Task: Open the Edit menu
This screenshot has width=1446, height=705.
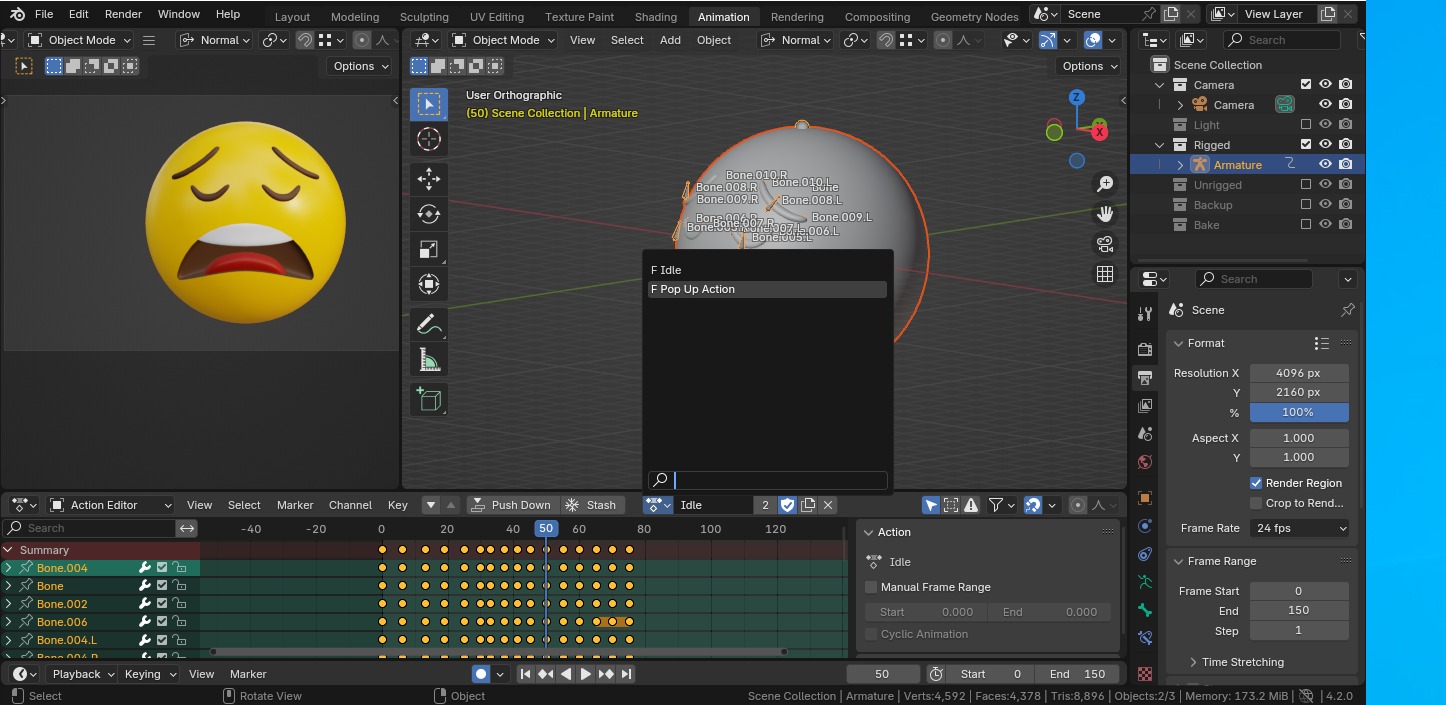Action: tap(79, 14)
